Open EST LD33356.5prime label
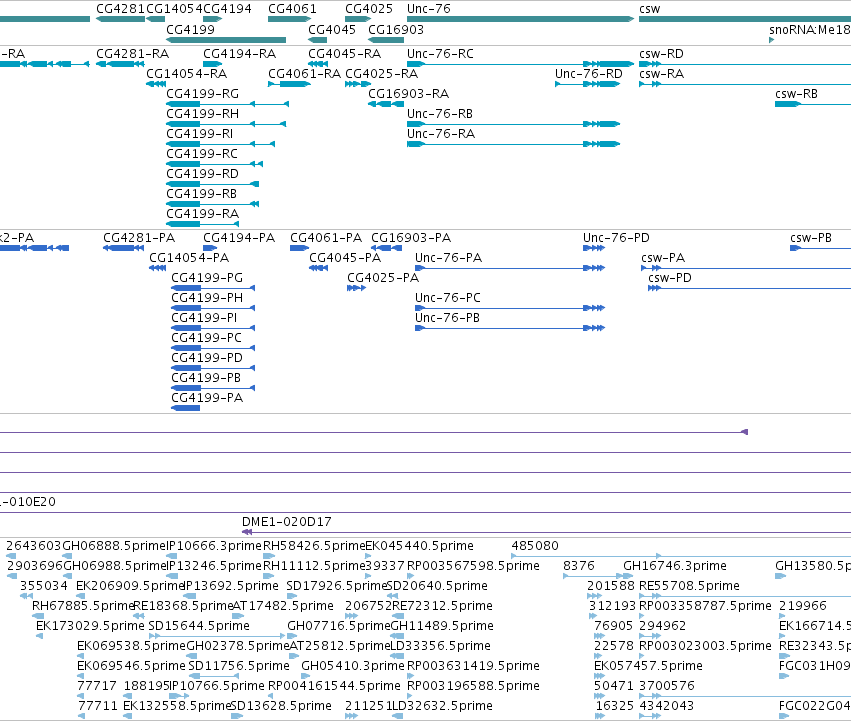 pyautogui.click(x=441, y=647)
